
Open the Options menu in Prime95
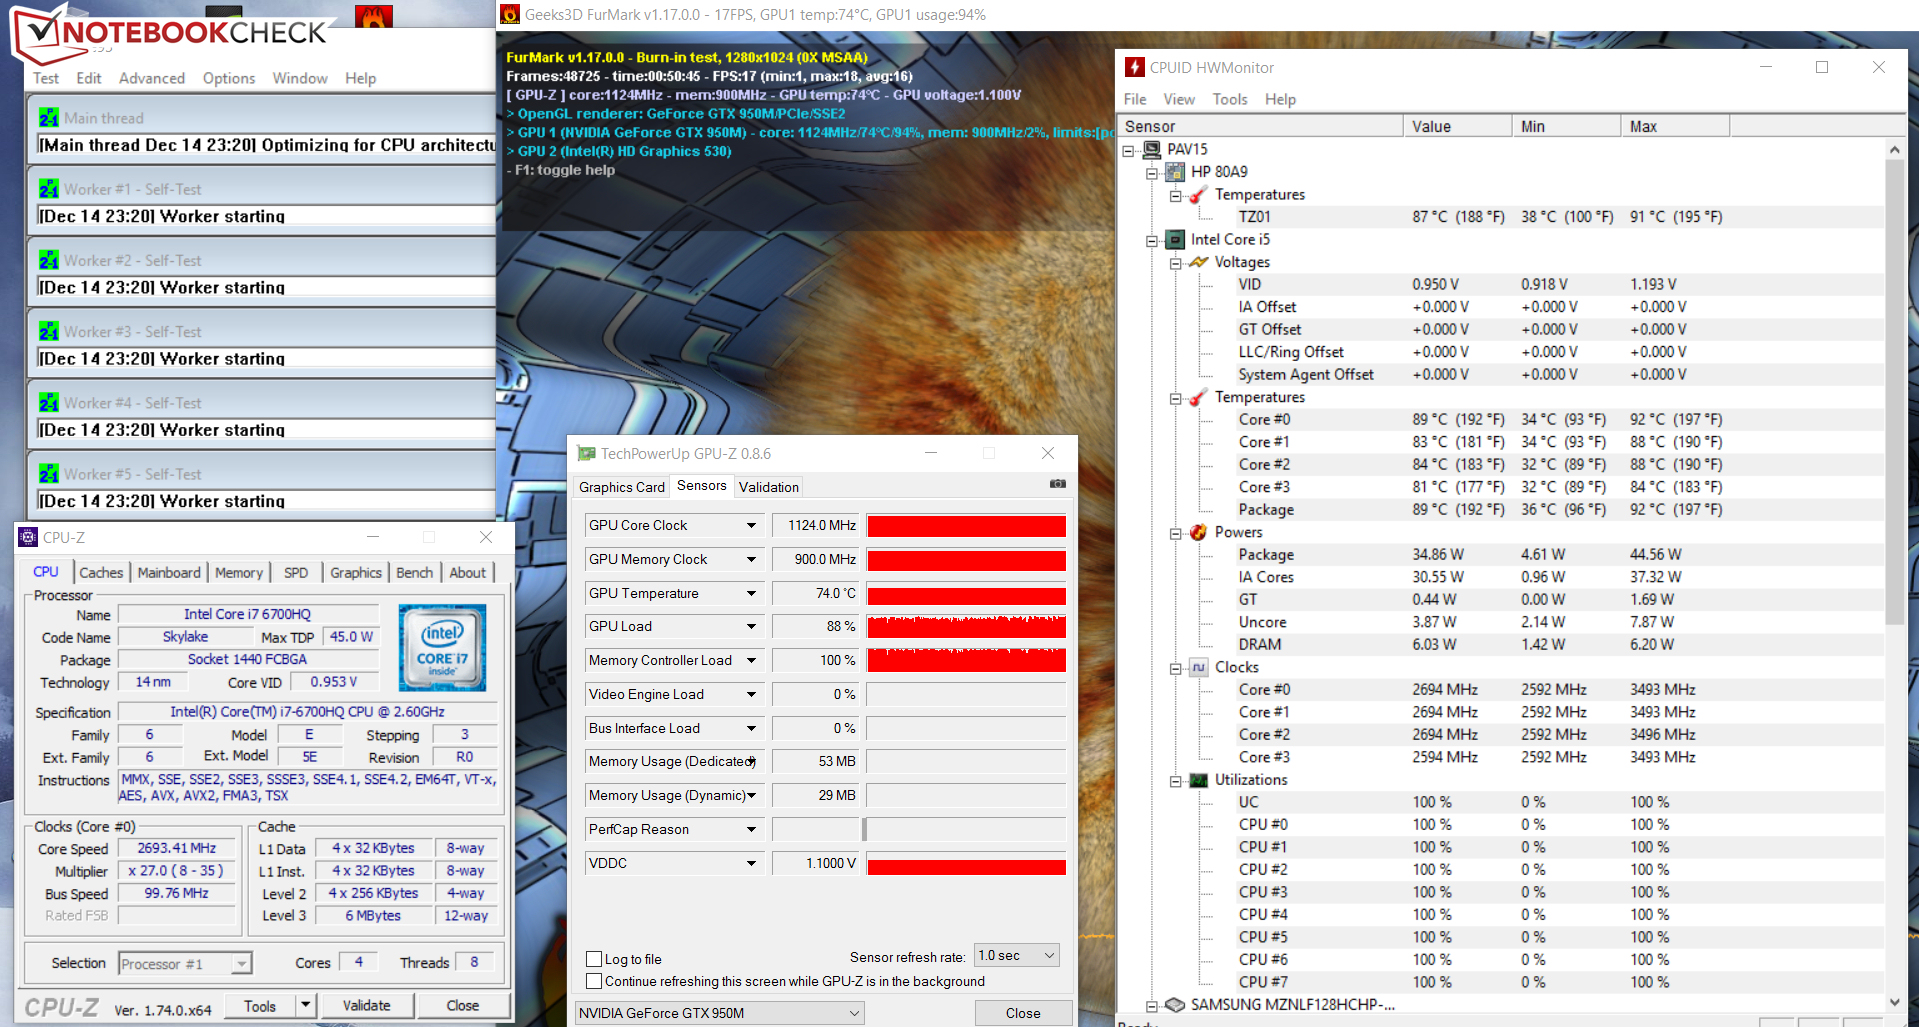[229, 78]
